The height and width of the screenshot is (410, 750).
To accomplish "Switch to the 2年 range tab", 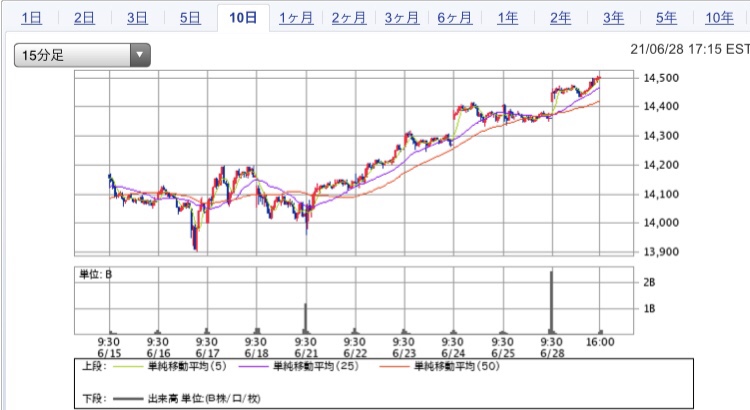I will coord(560,18).
